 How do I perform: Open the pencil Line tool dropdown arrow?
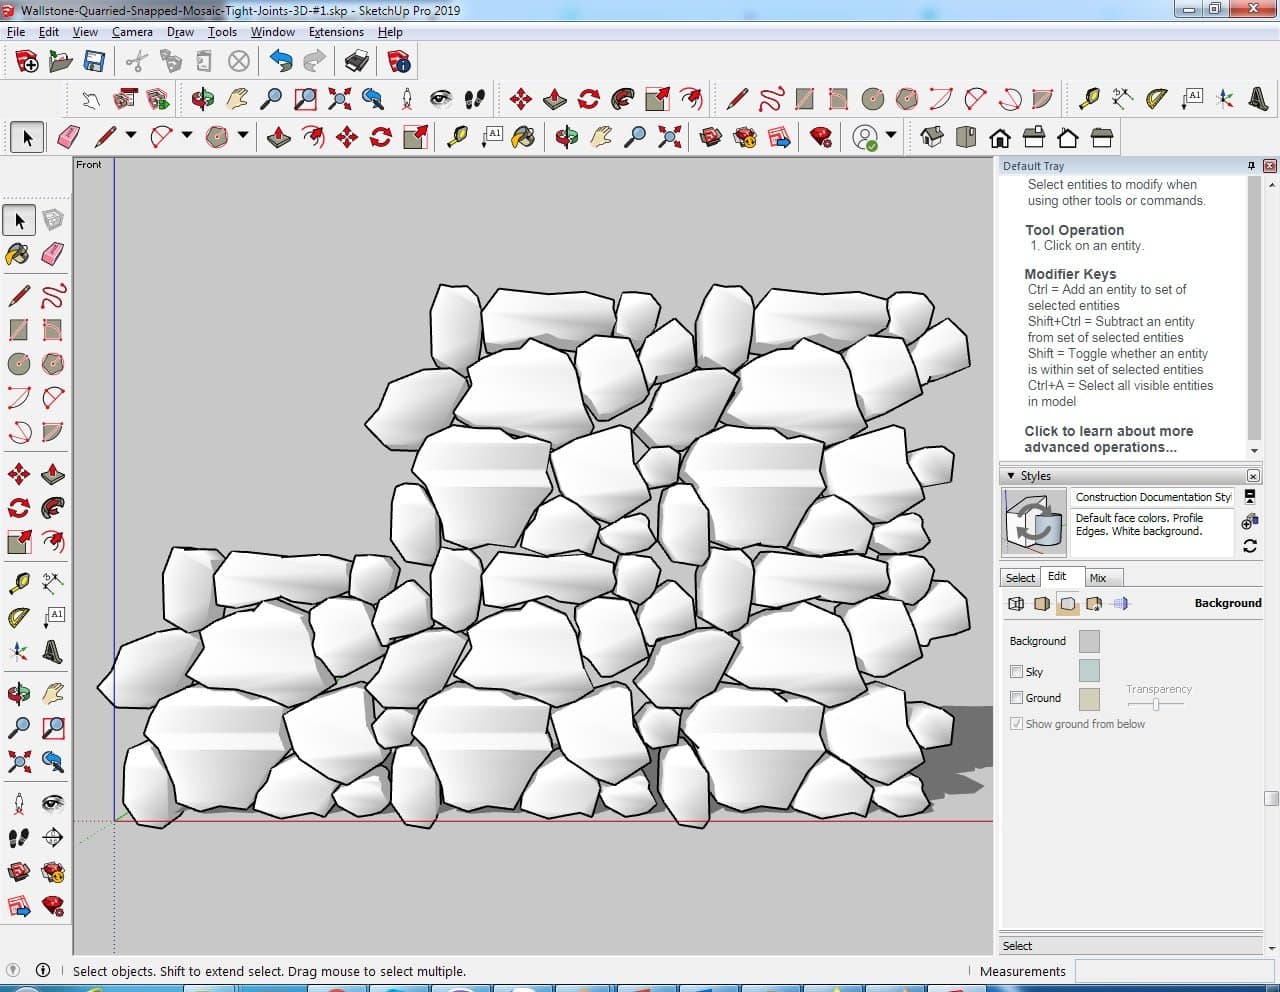130,136
